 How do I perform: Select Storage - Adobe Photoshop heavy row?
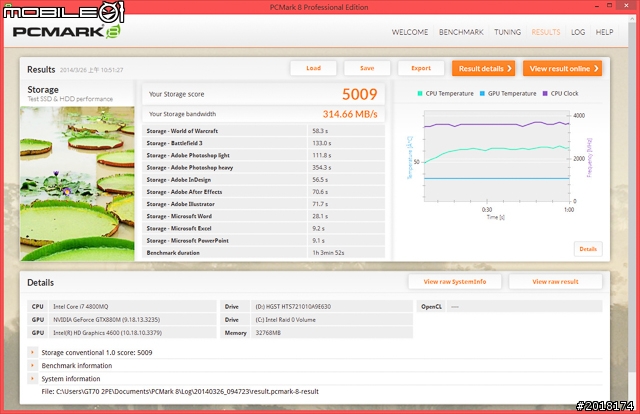(263, 168)
